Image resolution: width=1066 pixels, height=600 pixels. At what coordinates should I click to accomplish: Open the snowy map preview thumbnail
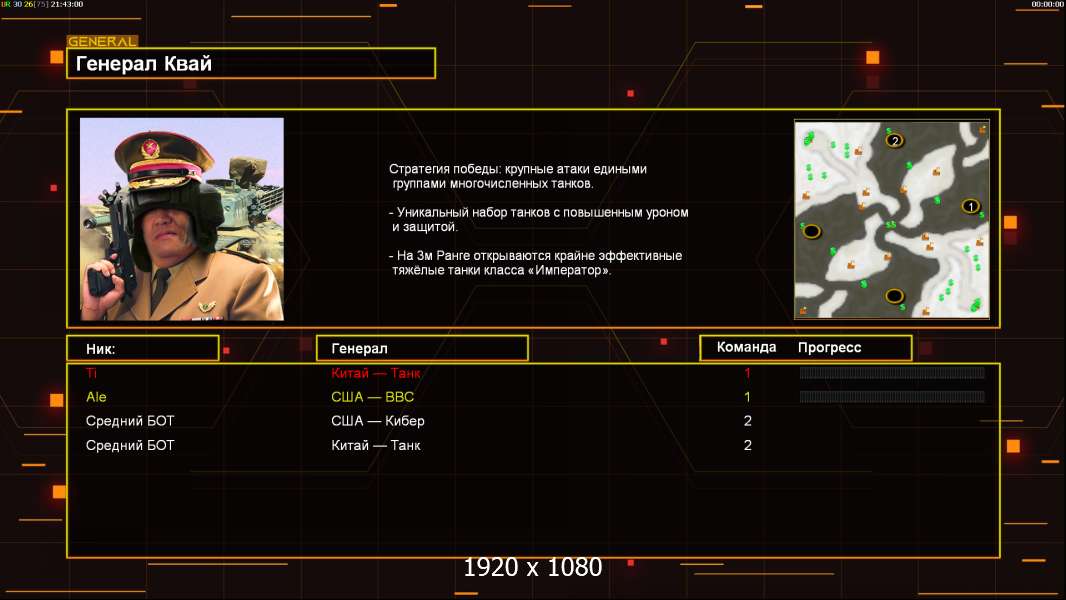(892, 219)
